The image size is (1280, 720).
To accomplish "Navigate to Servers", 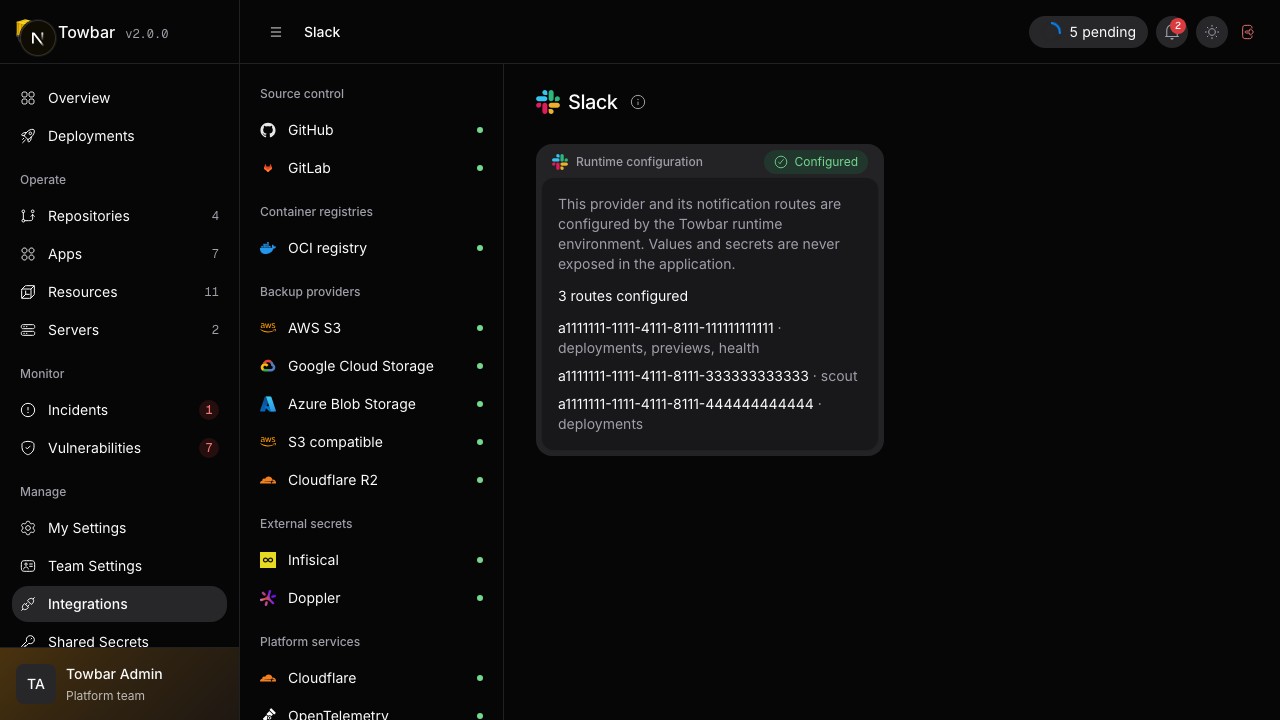I will (119, 330).
